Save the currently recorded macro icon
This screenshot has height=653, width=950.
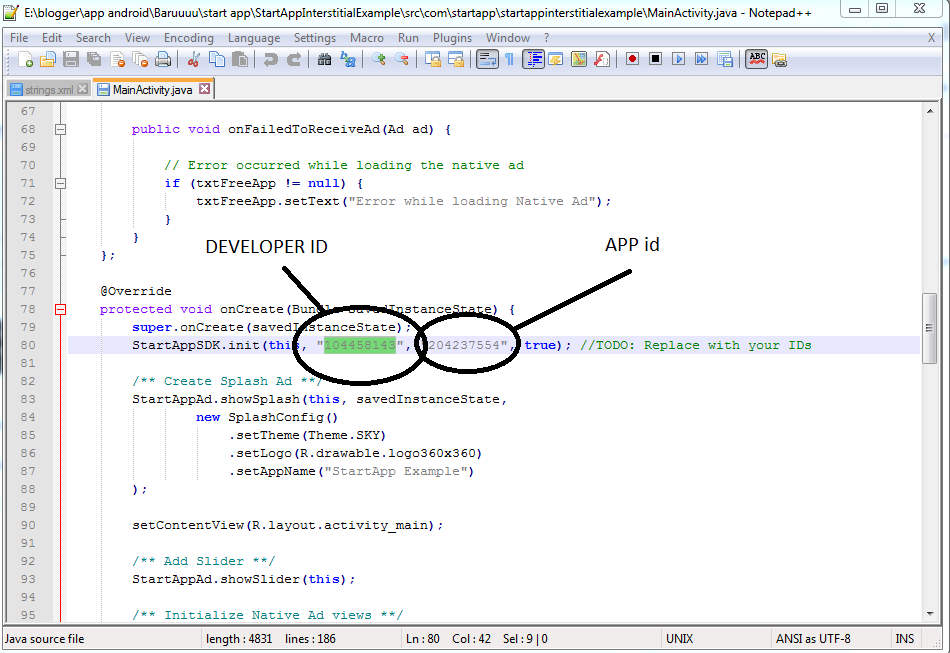click(x=725, y=59)
